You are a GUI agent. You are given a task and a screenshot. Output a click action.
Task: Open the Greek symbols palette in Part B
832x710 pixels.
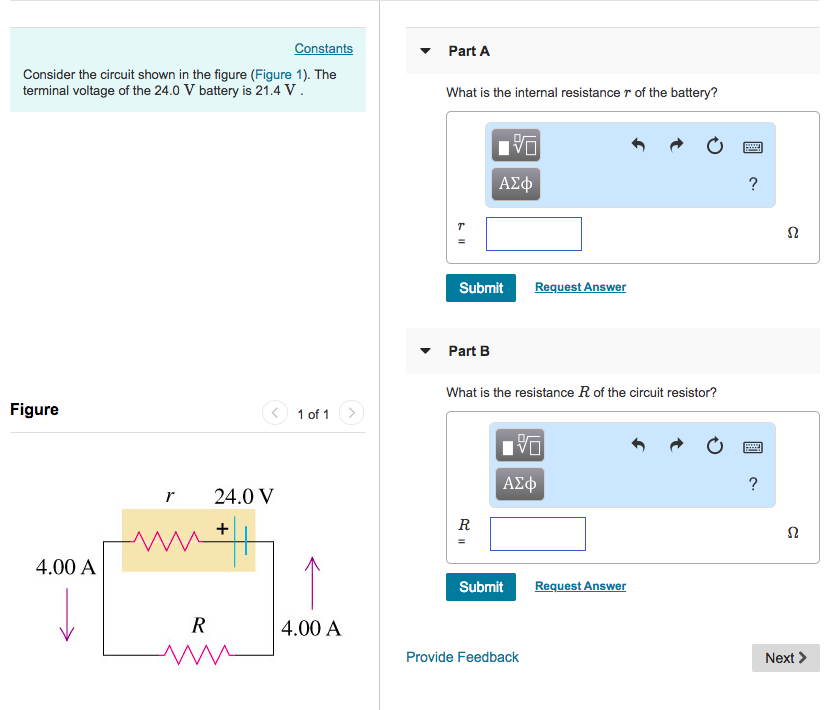click(x=519, y=484)
